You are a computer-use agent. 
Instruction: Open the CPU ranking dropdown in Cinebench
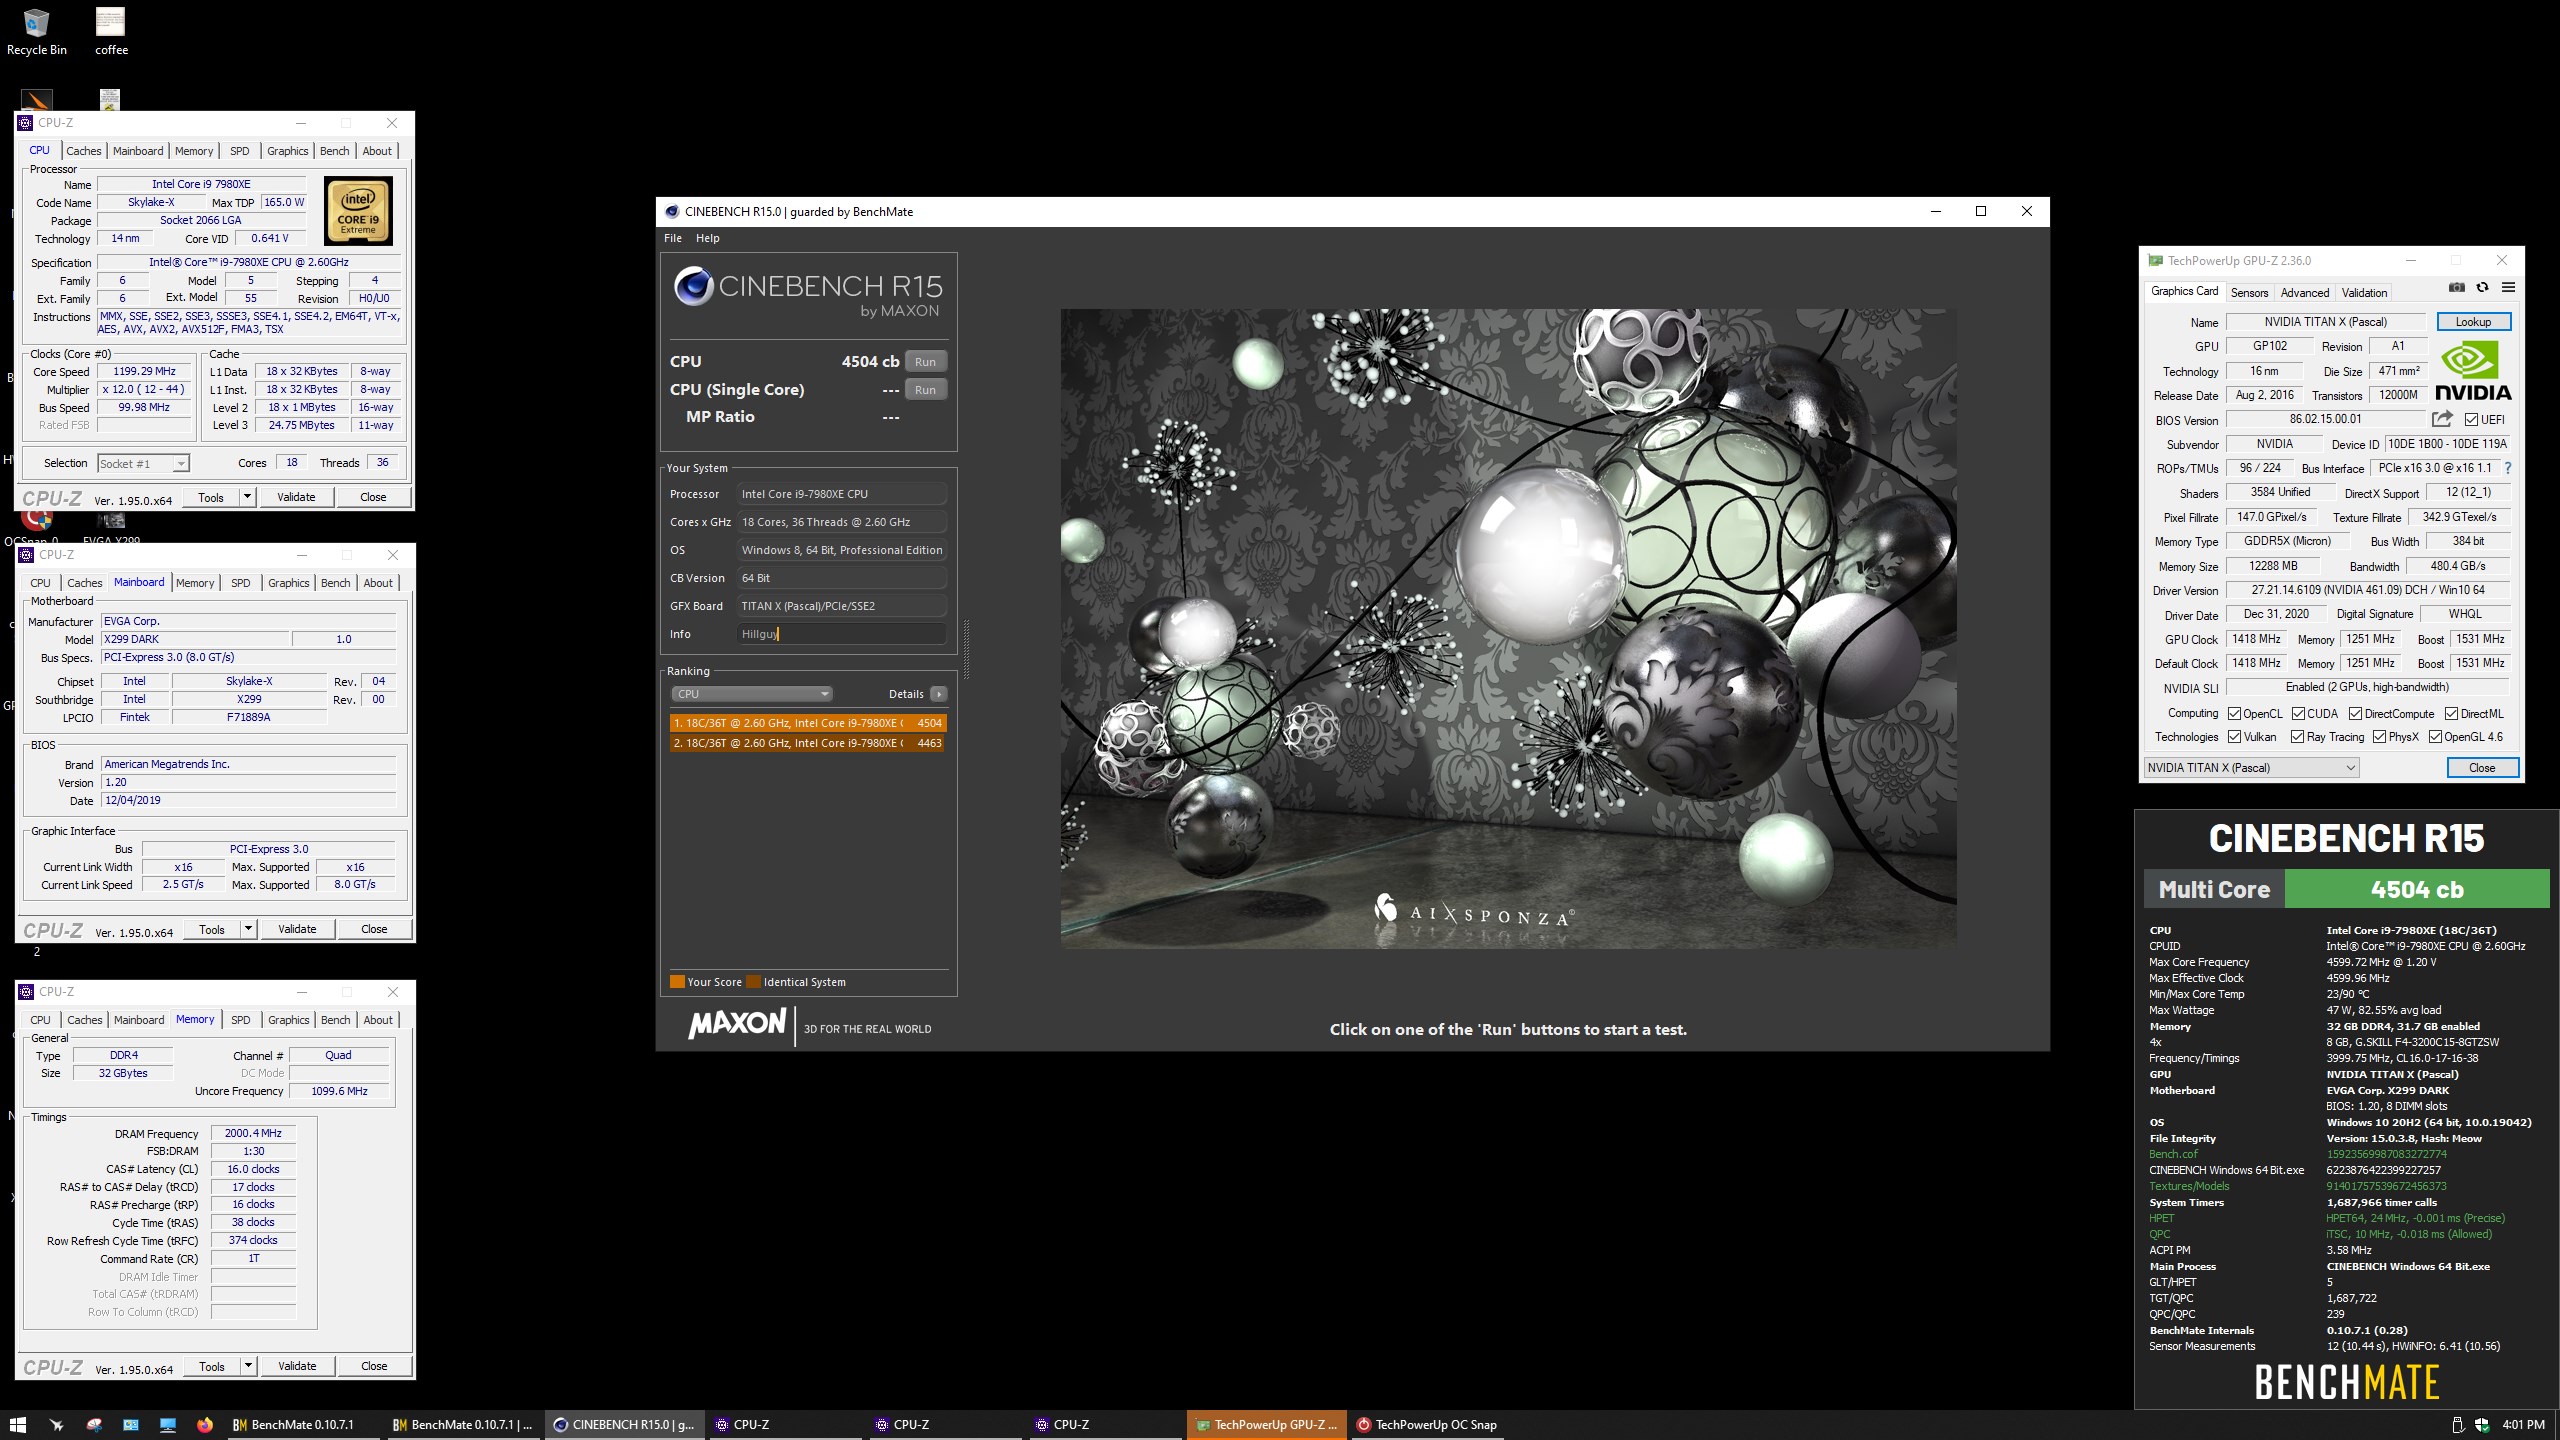[751, 694]
